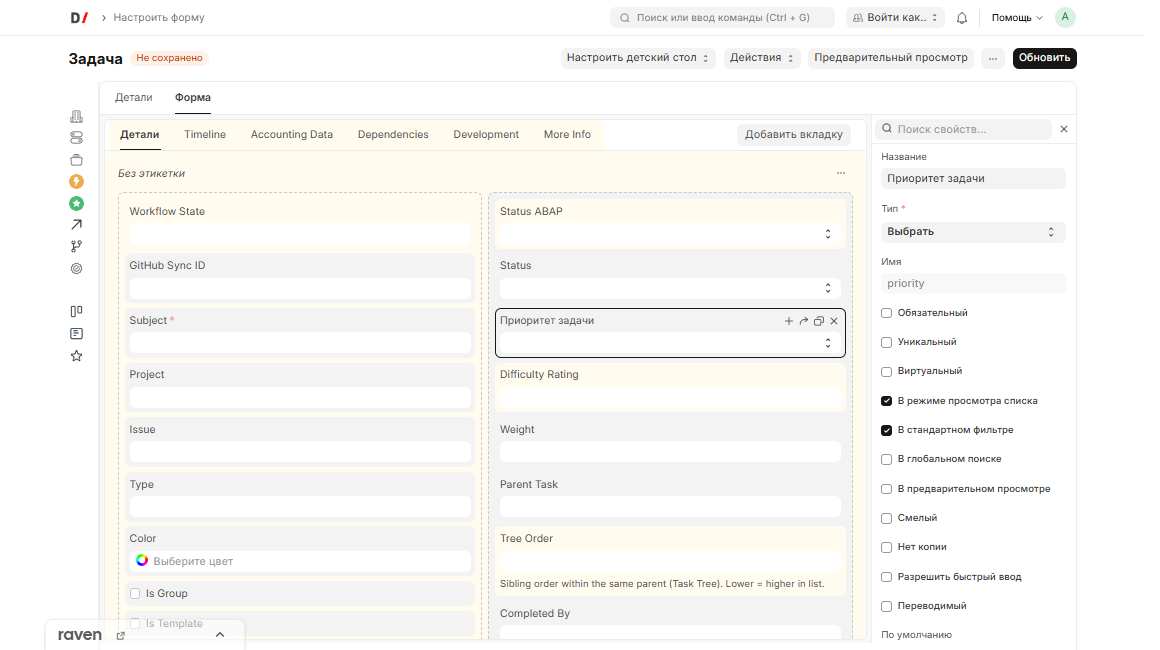The width and height of the screenshot is (1160, 650).
Task: Open the Status ABAP select field
Action: [x=670, y=234]
